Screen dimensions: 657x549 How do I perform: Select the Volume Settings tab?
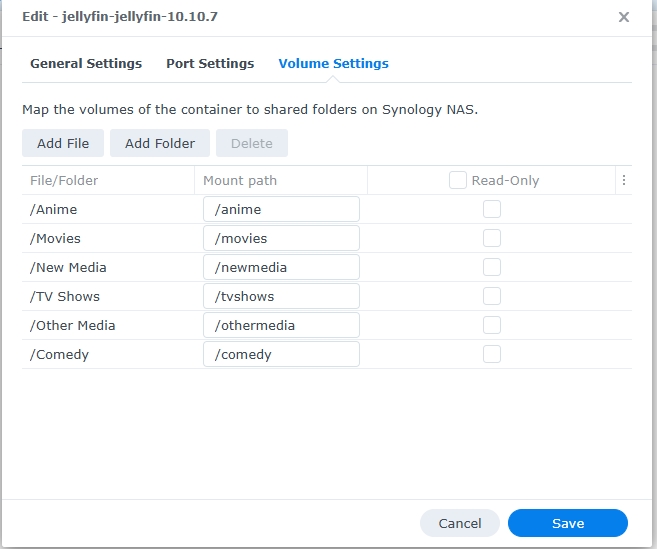point(333,63)
